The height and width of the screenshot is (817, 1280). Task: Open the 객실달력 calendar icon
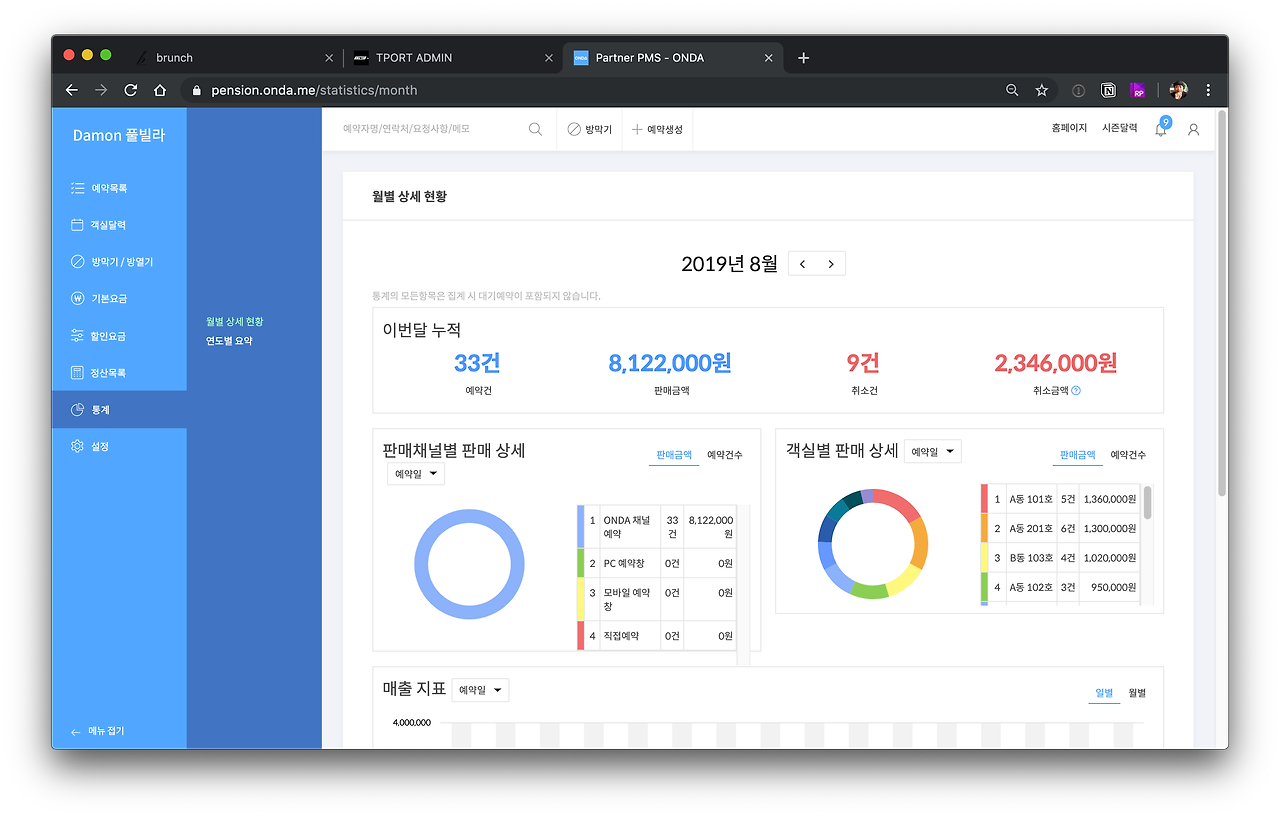coord(77,225)
